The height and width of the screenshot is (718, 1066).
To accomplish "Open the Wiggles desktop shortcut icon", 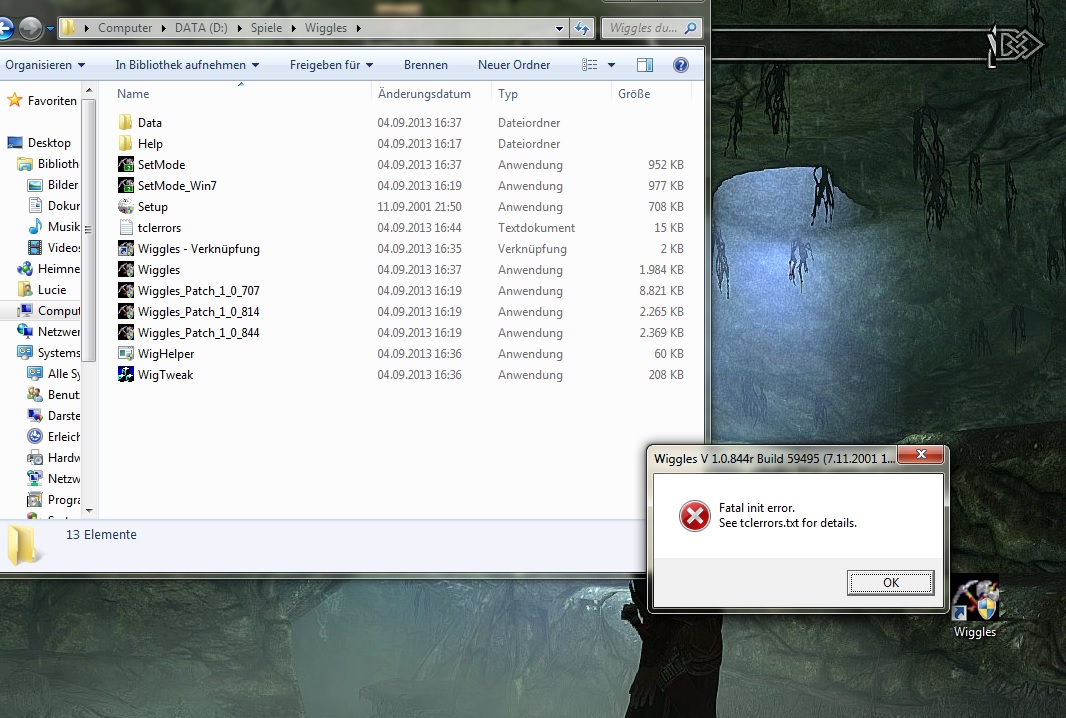I will coord(975,598).
